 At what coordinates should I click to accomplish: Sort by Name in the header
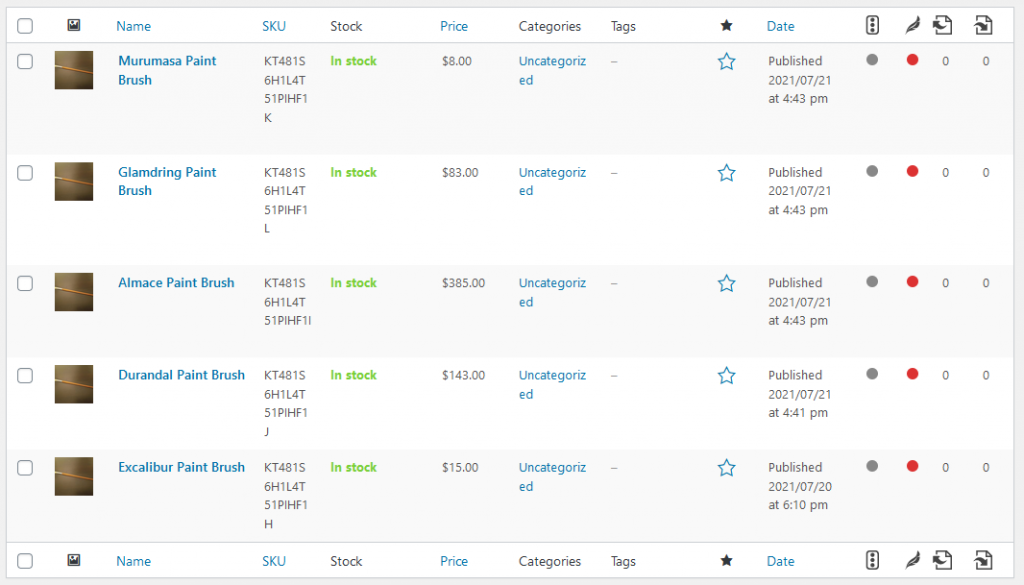pyautogui.click(x=133, y=26)
